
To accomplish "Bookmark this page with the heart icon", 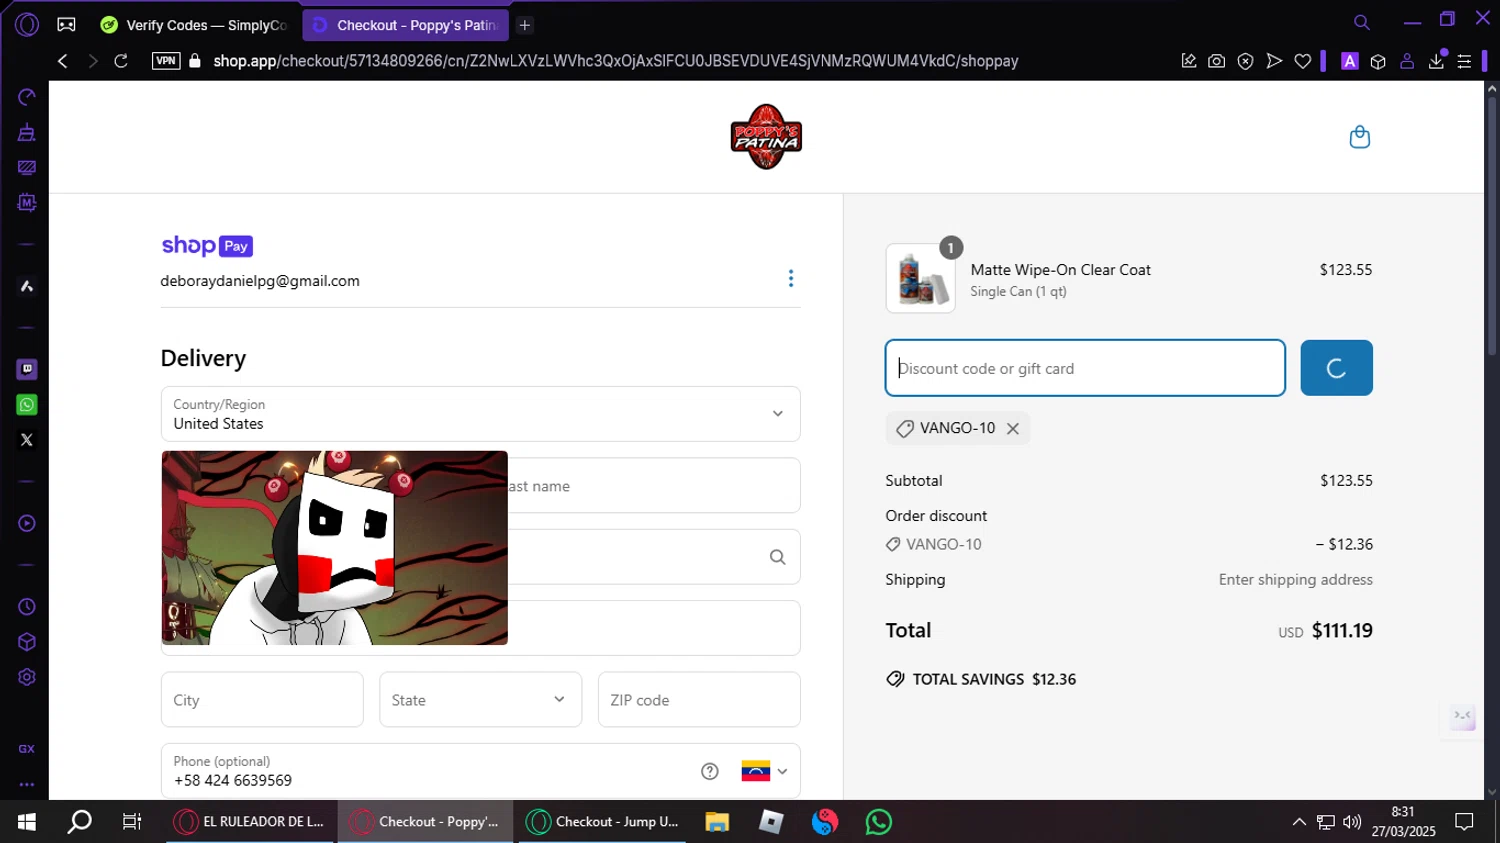I will [1302, 61].
